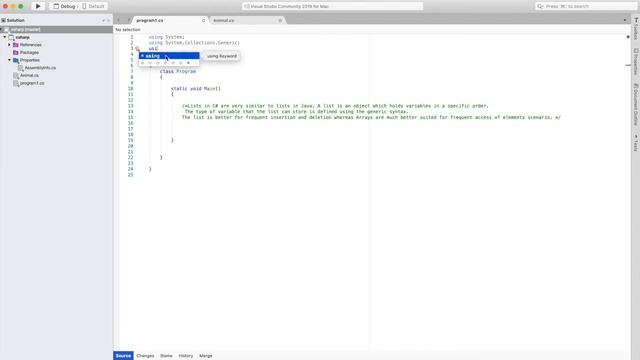
Task: Open AssemblyInfo.cs in the solution tree
Action: click(x=40, y=68)
